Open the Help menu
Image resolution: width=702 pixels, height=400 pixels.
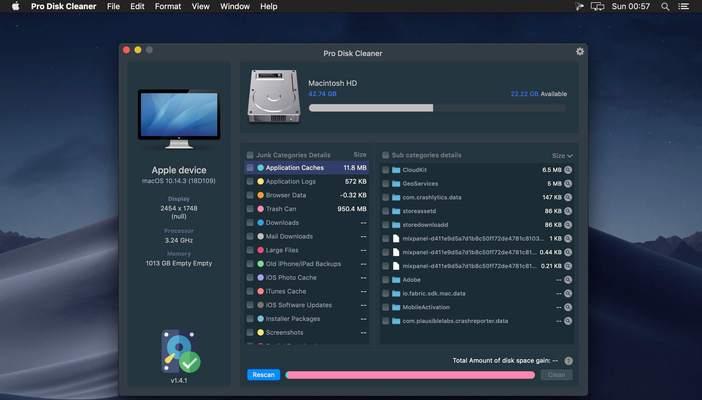click(269, 6)
